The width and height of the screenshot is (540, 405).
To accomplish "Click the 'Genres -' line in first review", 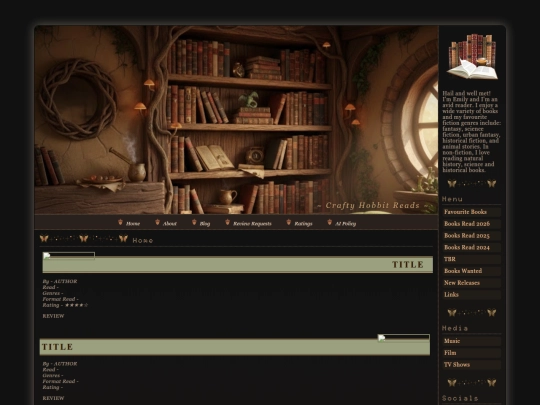I will pyautogui.click(x=53, y=293).
